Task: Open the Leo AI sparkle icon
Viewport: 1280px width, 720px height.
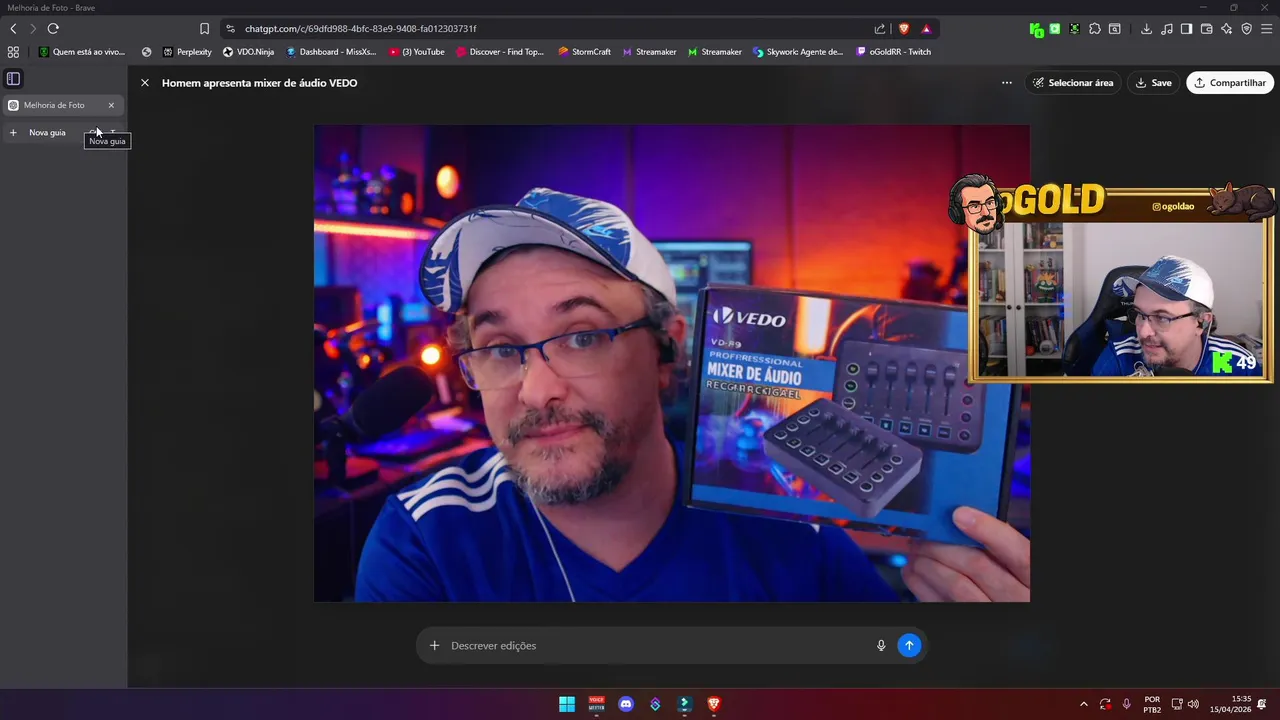Action: pyautogui.click(x=1226, y=29)
